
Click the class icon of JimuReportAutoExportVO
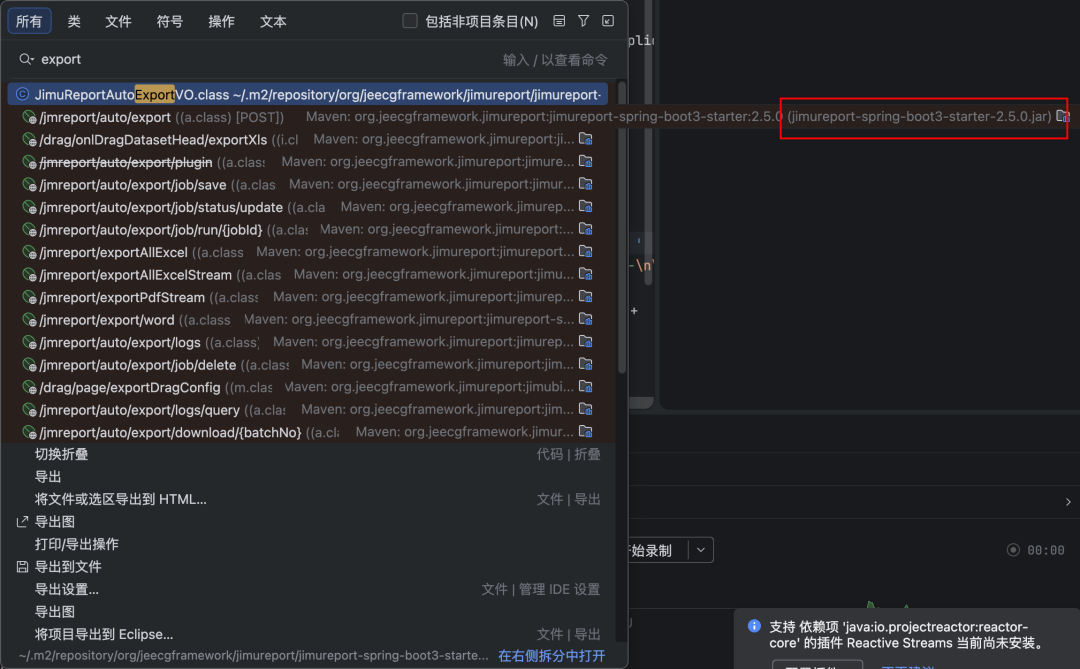pyautogui.click(x=23, y=94)
